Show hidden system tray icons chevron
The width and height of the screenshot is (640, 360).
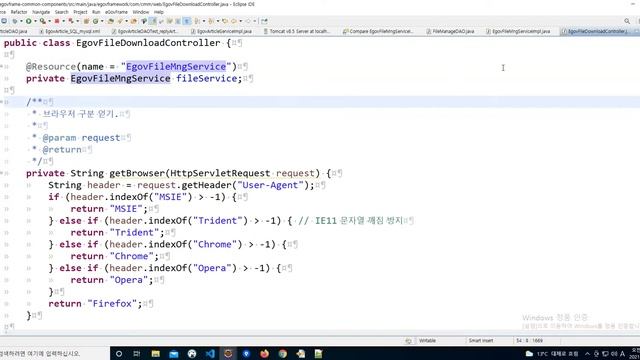[x=587, y=353]
